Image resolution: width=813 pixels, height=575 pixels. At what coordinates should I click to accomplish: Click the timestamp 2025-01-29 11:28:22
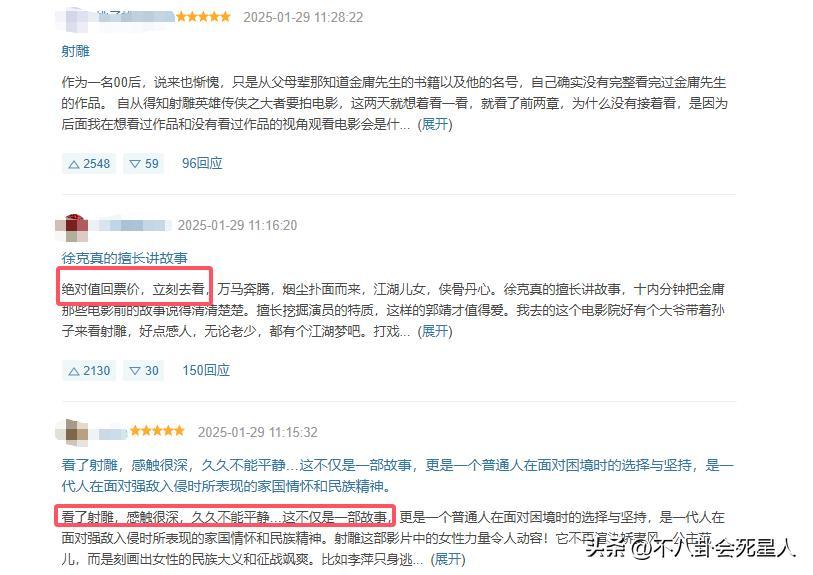(303, 18)
